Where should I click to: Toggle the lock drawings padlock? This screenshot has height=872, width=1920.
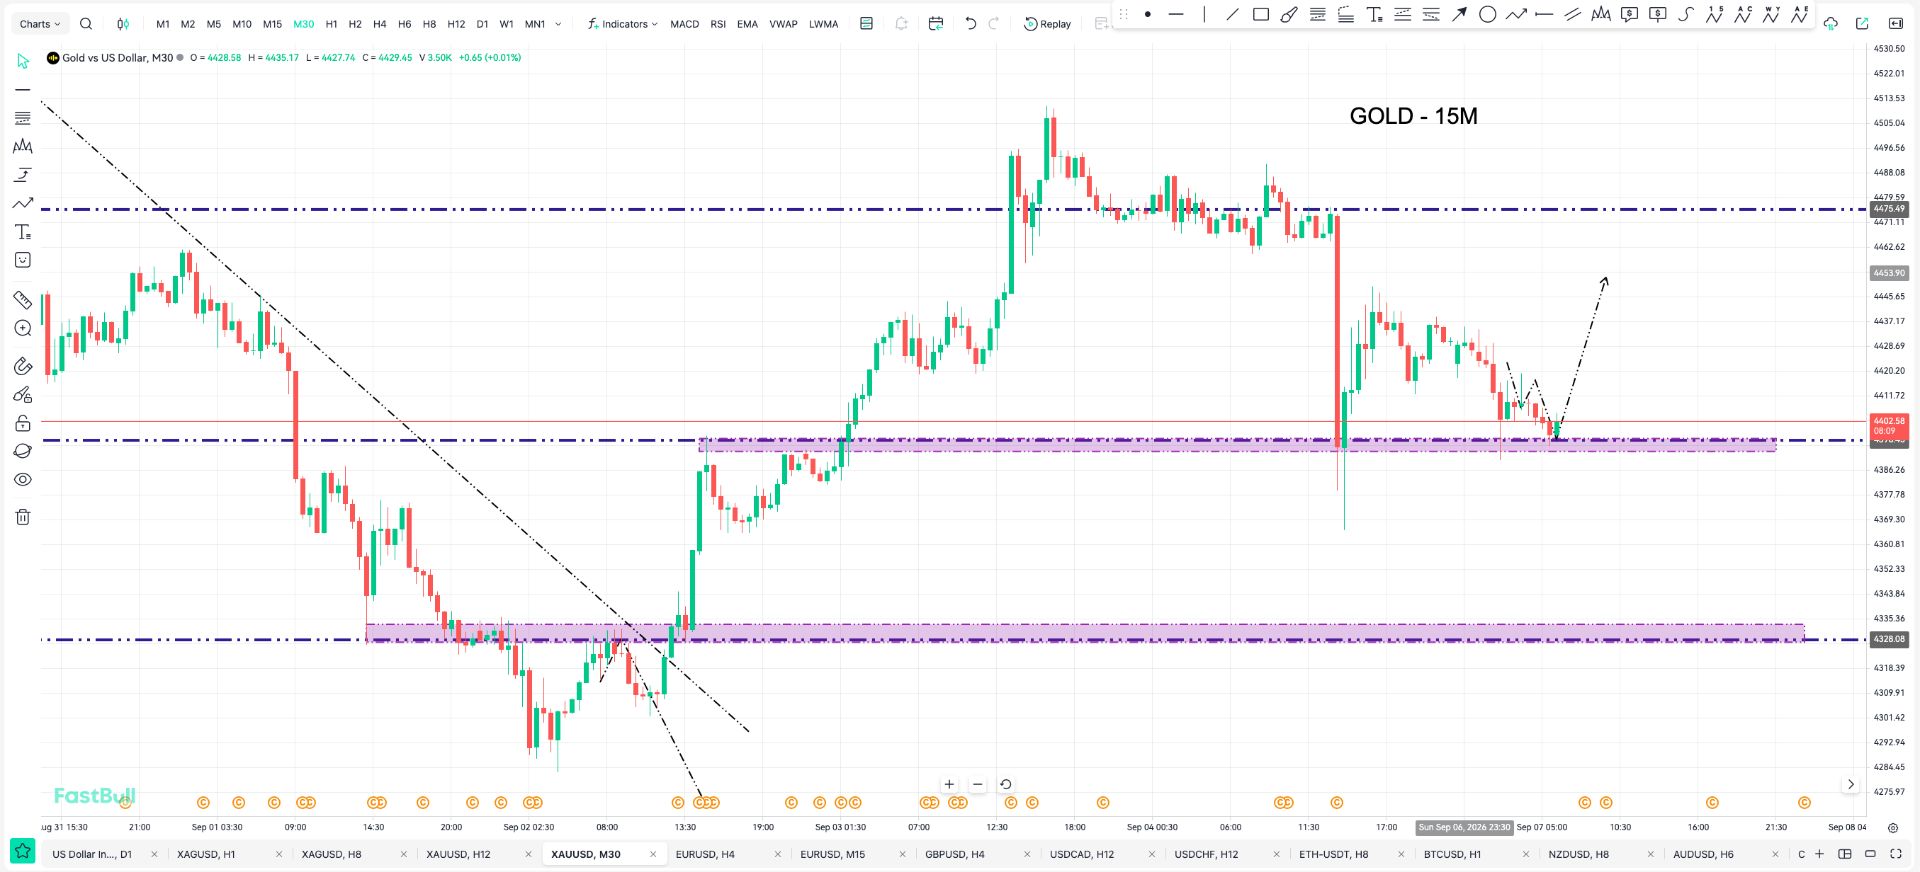pos(23,423)
